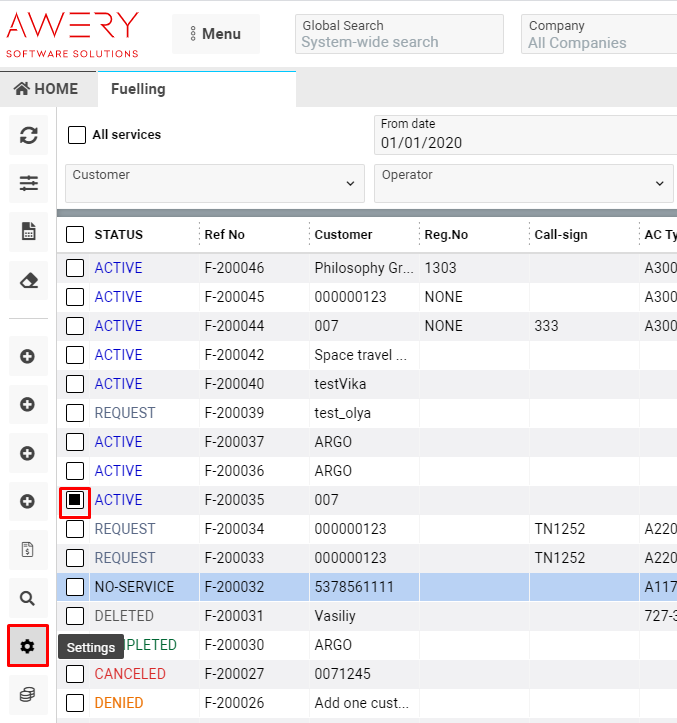Viewport: 677px width, 723px height.
Task: Click the dollar invoice document icon
Action: click(x=28, y=549)
